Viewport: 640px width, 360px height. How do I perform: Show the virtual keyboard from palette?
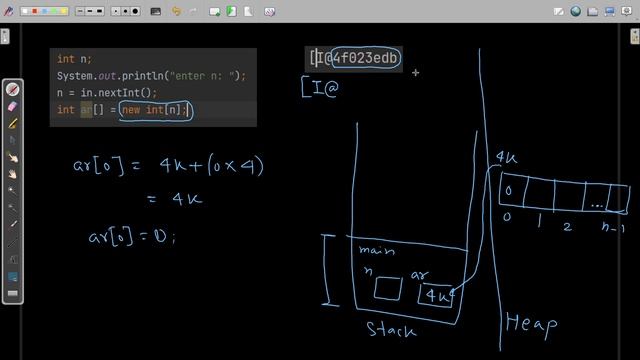[13, 293]
